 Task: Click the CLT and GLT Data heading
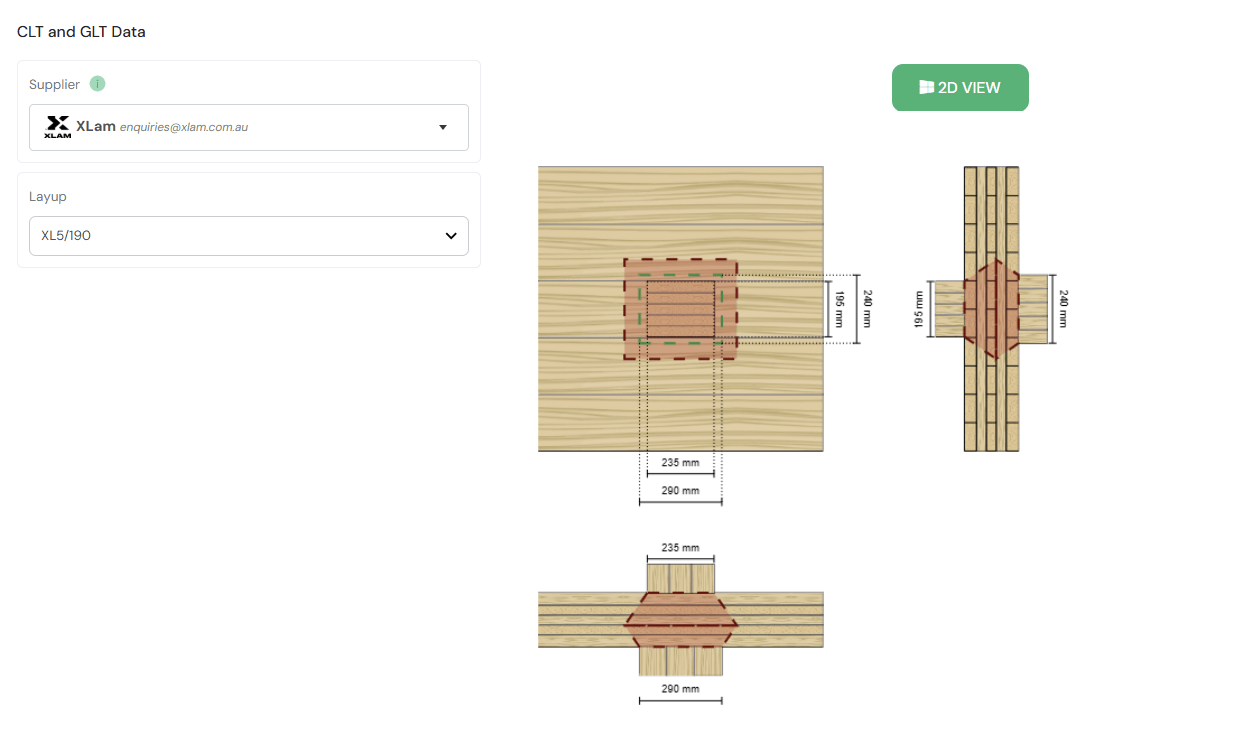81,32
